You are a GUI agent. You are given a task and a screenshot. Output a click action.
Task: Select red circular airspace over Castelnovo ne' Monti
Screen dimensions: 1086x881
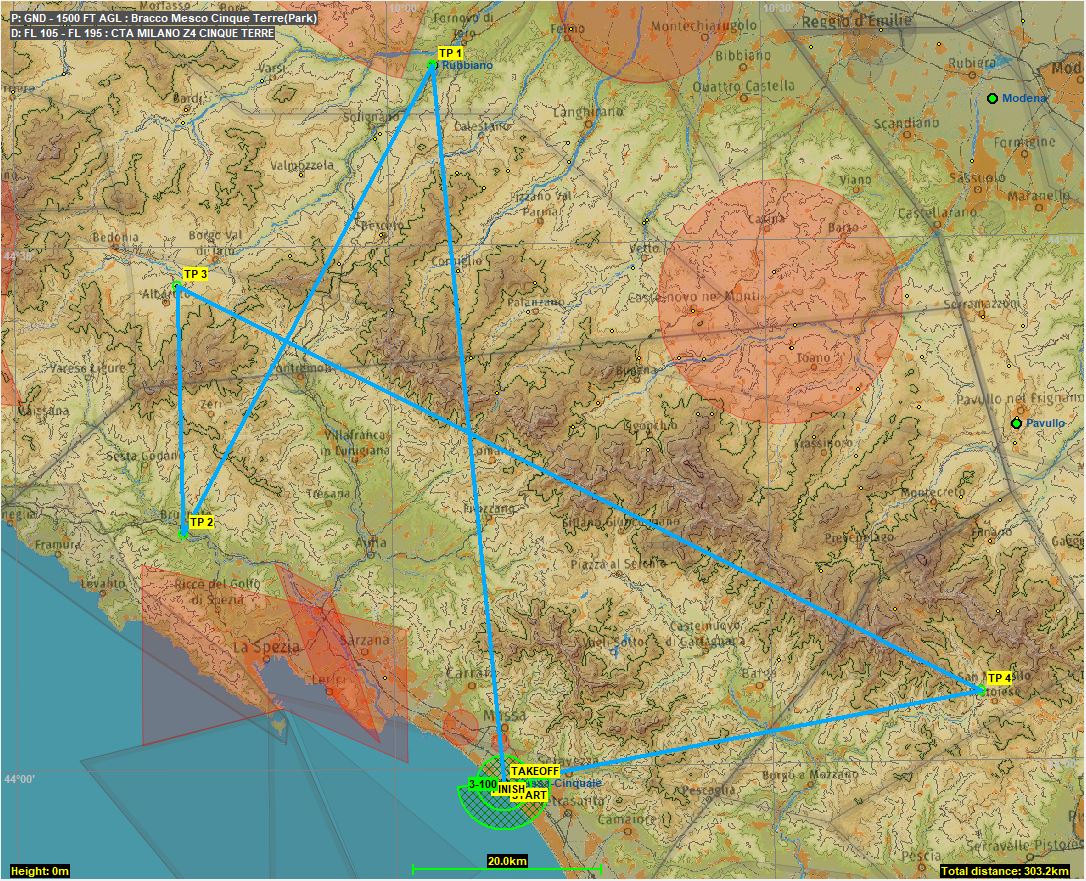coord(780,300)
